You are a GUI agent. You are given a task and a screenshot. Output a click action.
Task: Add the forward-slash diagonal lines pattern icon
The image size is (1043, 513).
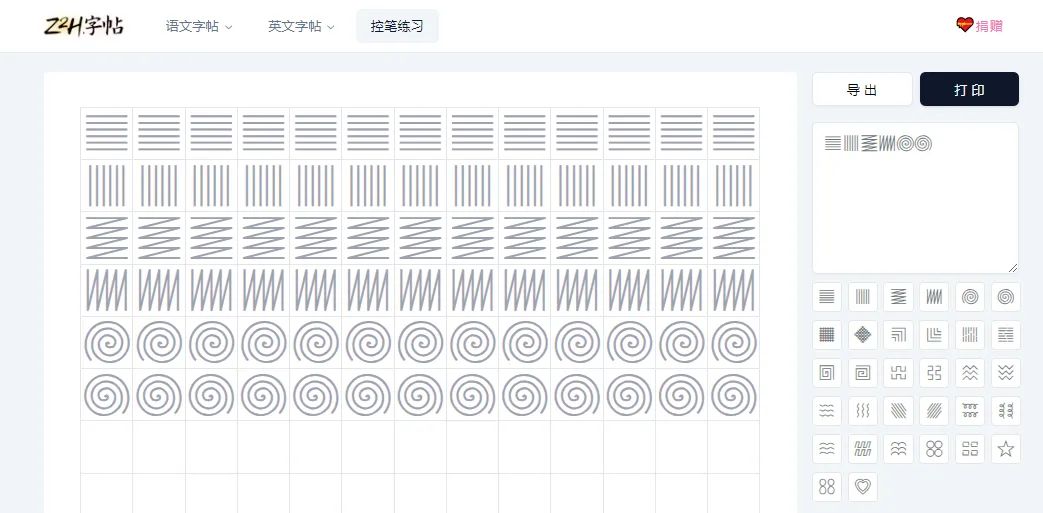pos(934,411)
